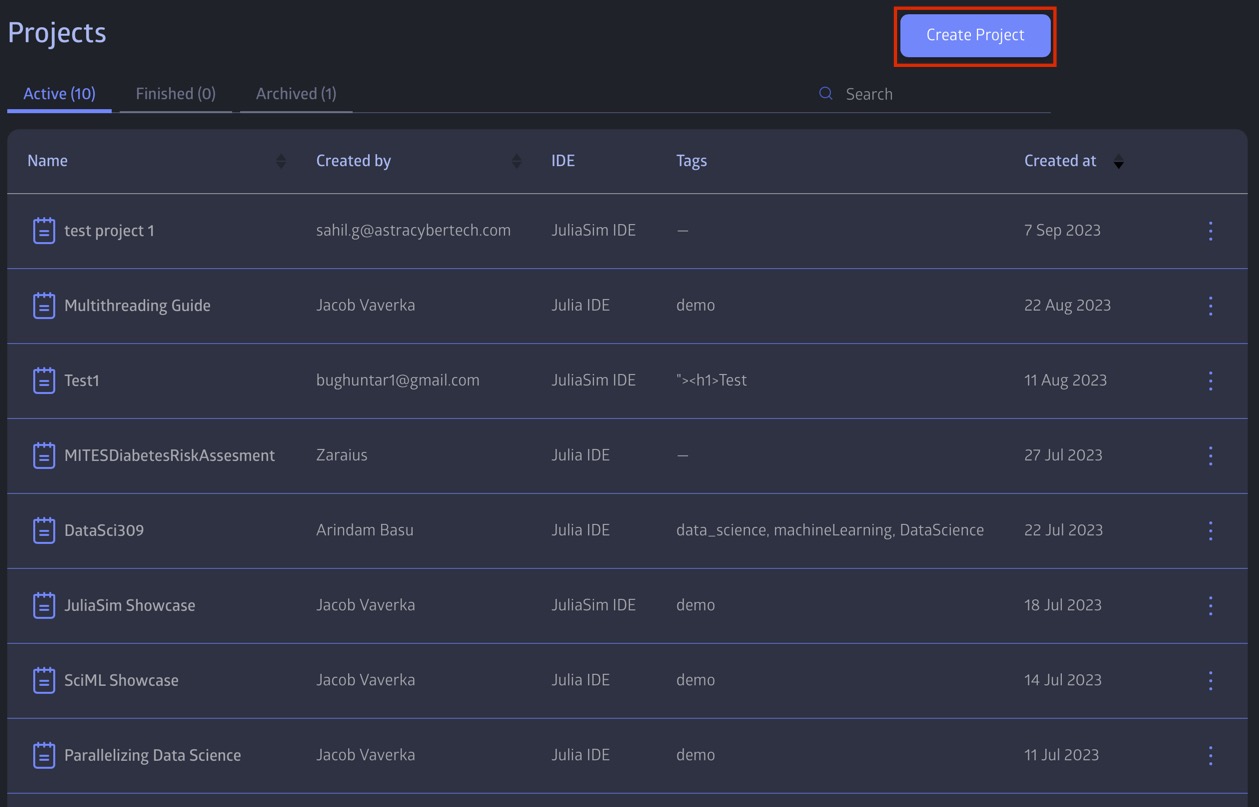This screenshot has width=1259, height=807.
Task: Click project icon next to JuliaSim Showcase
Action: 44,606
